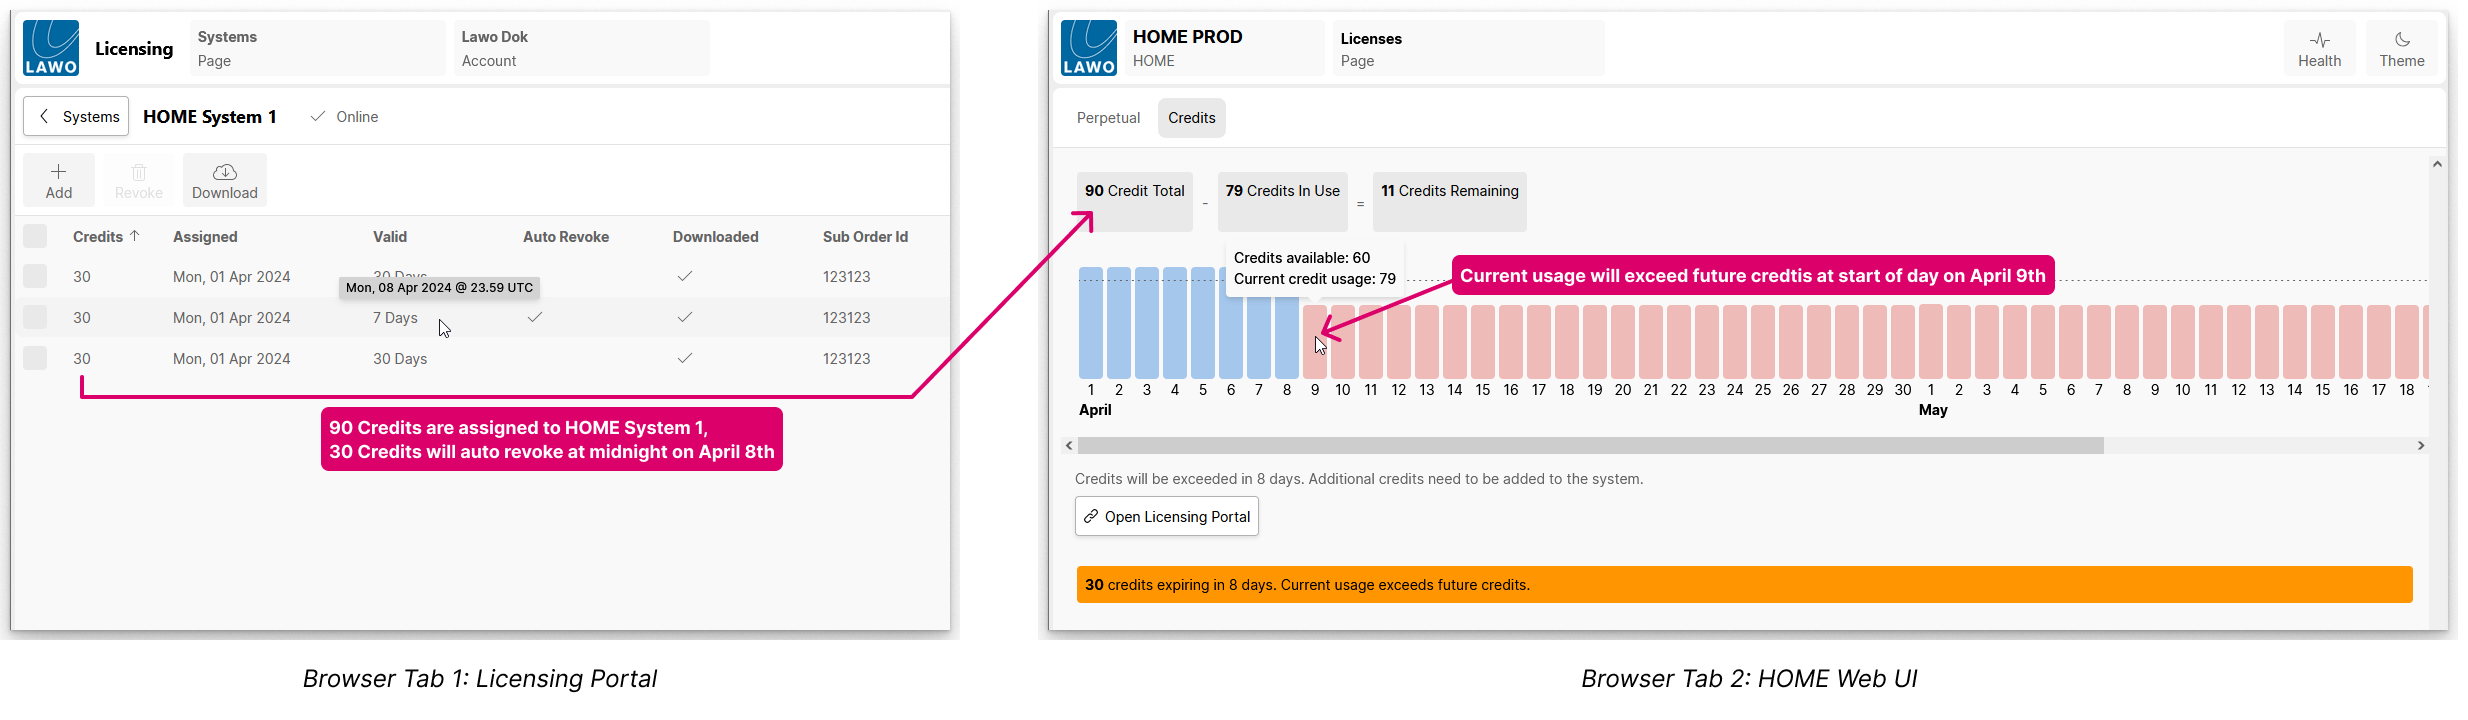Toggle the Theme moon icon
This screenshot has width=2468, height=720.
click(x=2401, y=40)
